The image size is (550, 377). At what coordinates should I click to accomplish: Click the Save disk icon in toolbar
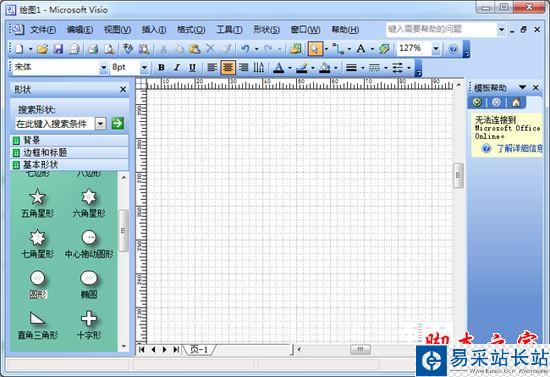click(x=58, y=49)
